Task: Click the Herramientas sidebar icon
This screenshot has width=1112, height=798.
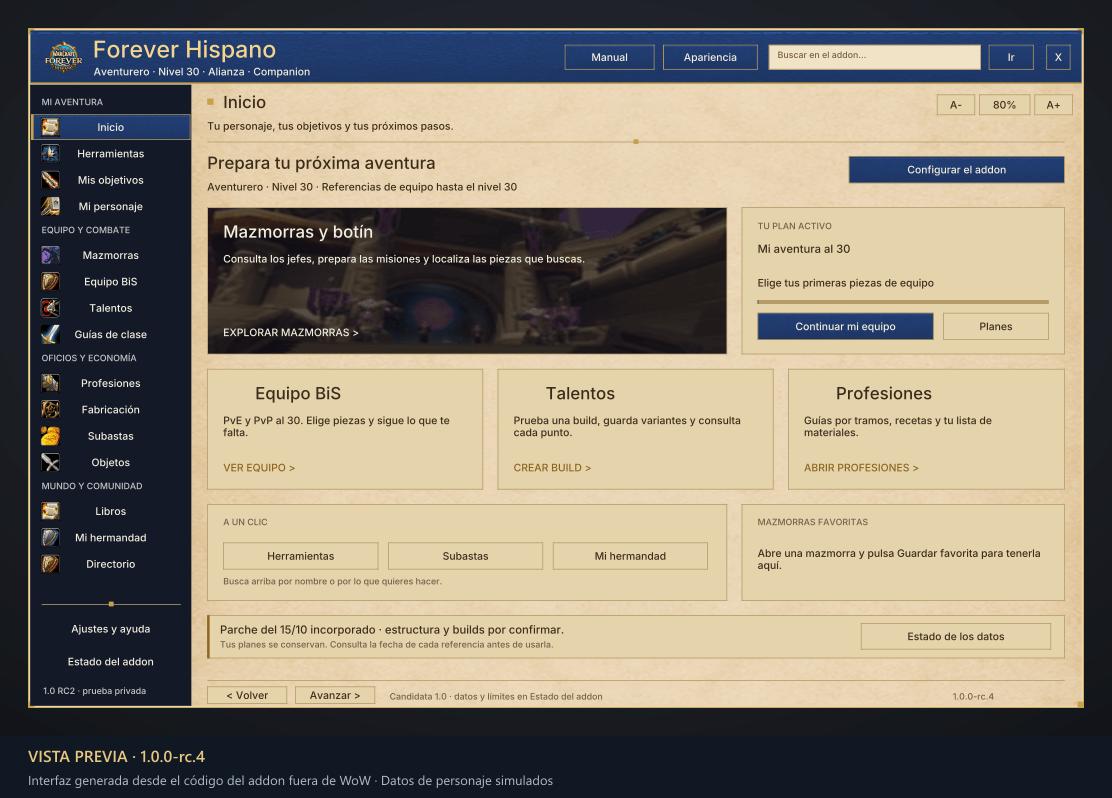Action: click(x=50, y=153)
